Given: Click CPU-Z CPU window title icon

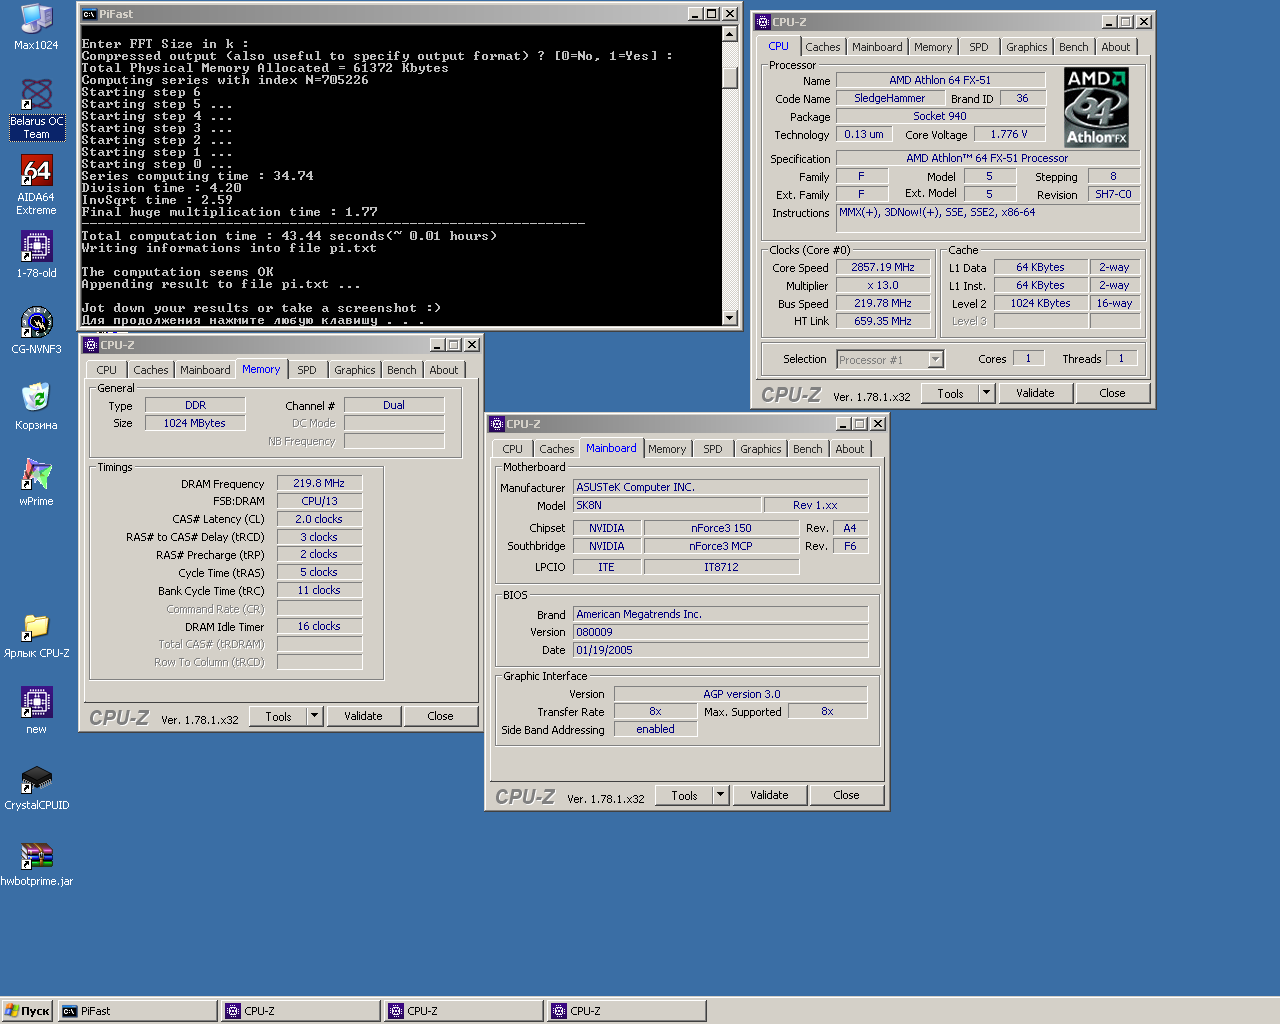Looking at the screenshot, I should click(x=763, y=22).
